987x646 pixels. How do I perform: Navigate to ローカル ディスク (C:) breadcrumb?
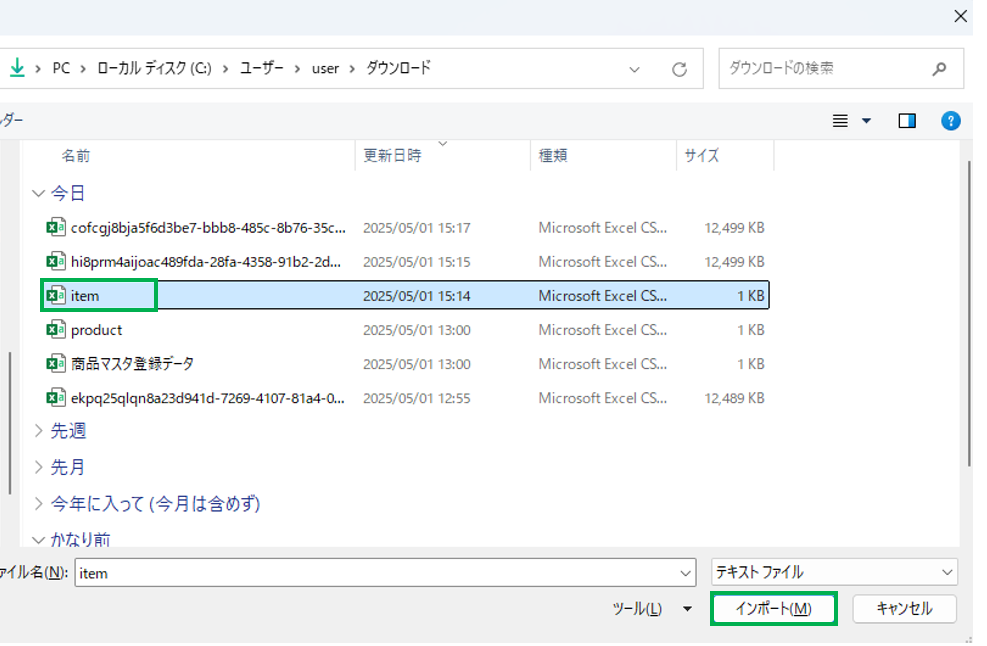pos(154,68)
